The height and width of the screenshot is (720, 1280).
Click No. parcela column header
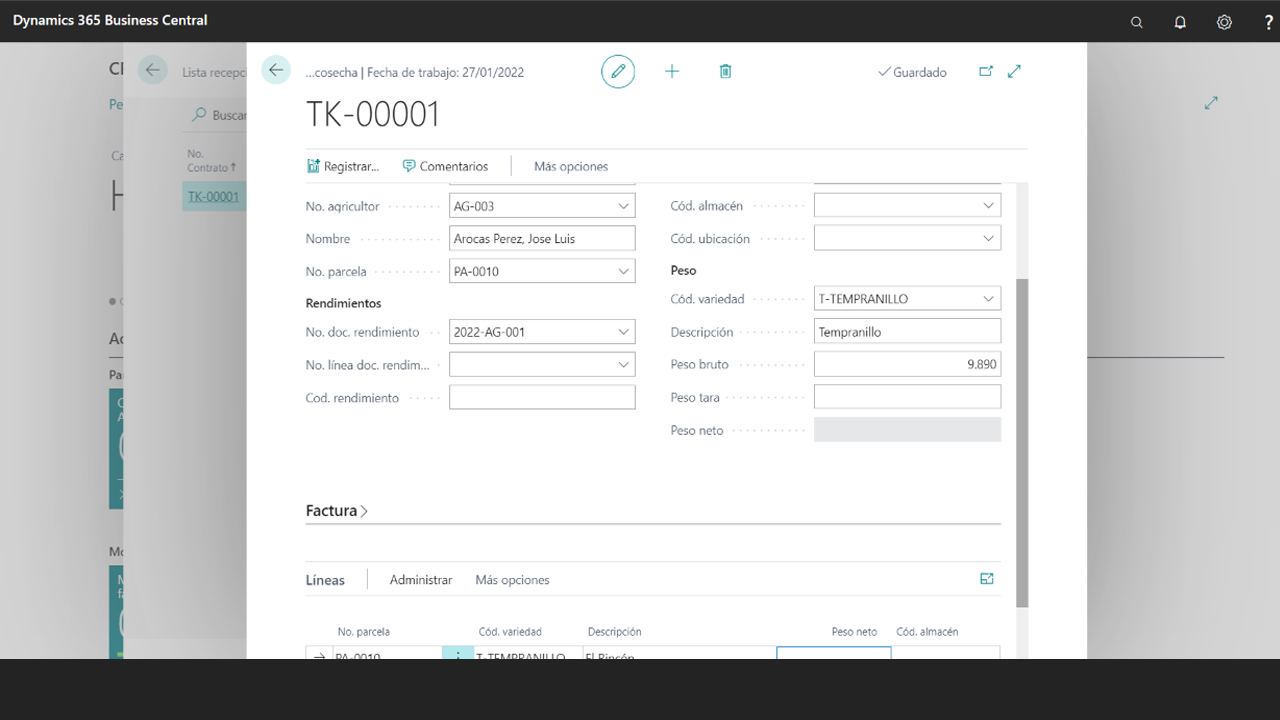(x=364, y=632)
